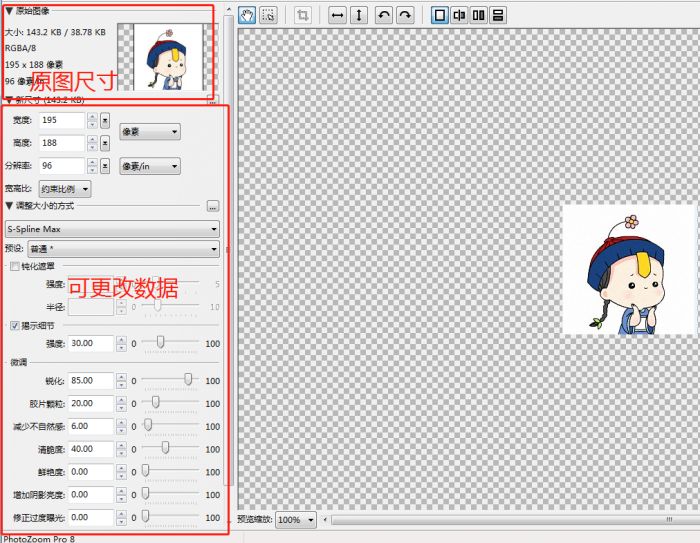Click the 宽度 width input field

62,121
